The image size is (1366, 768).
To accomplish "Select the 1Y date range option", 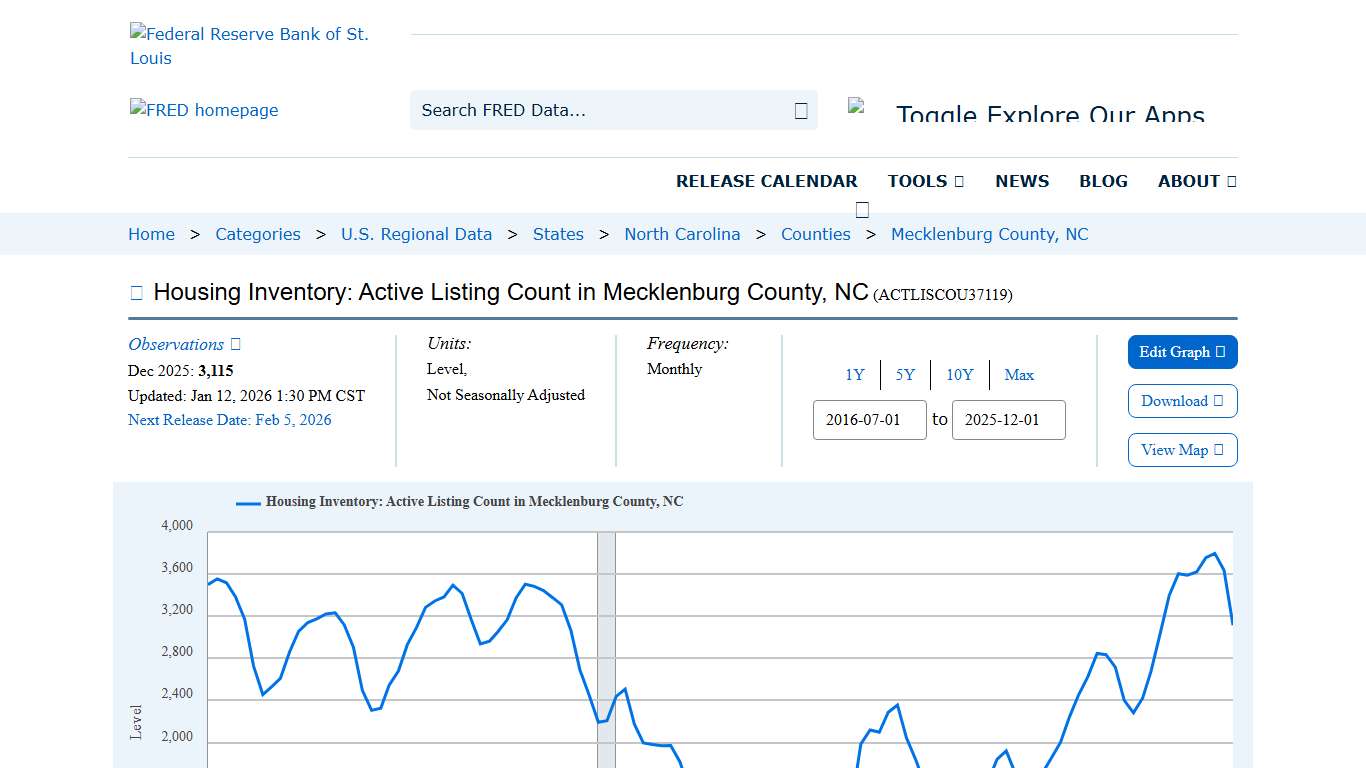I will pos(855,375).
